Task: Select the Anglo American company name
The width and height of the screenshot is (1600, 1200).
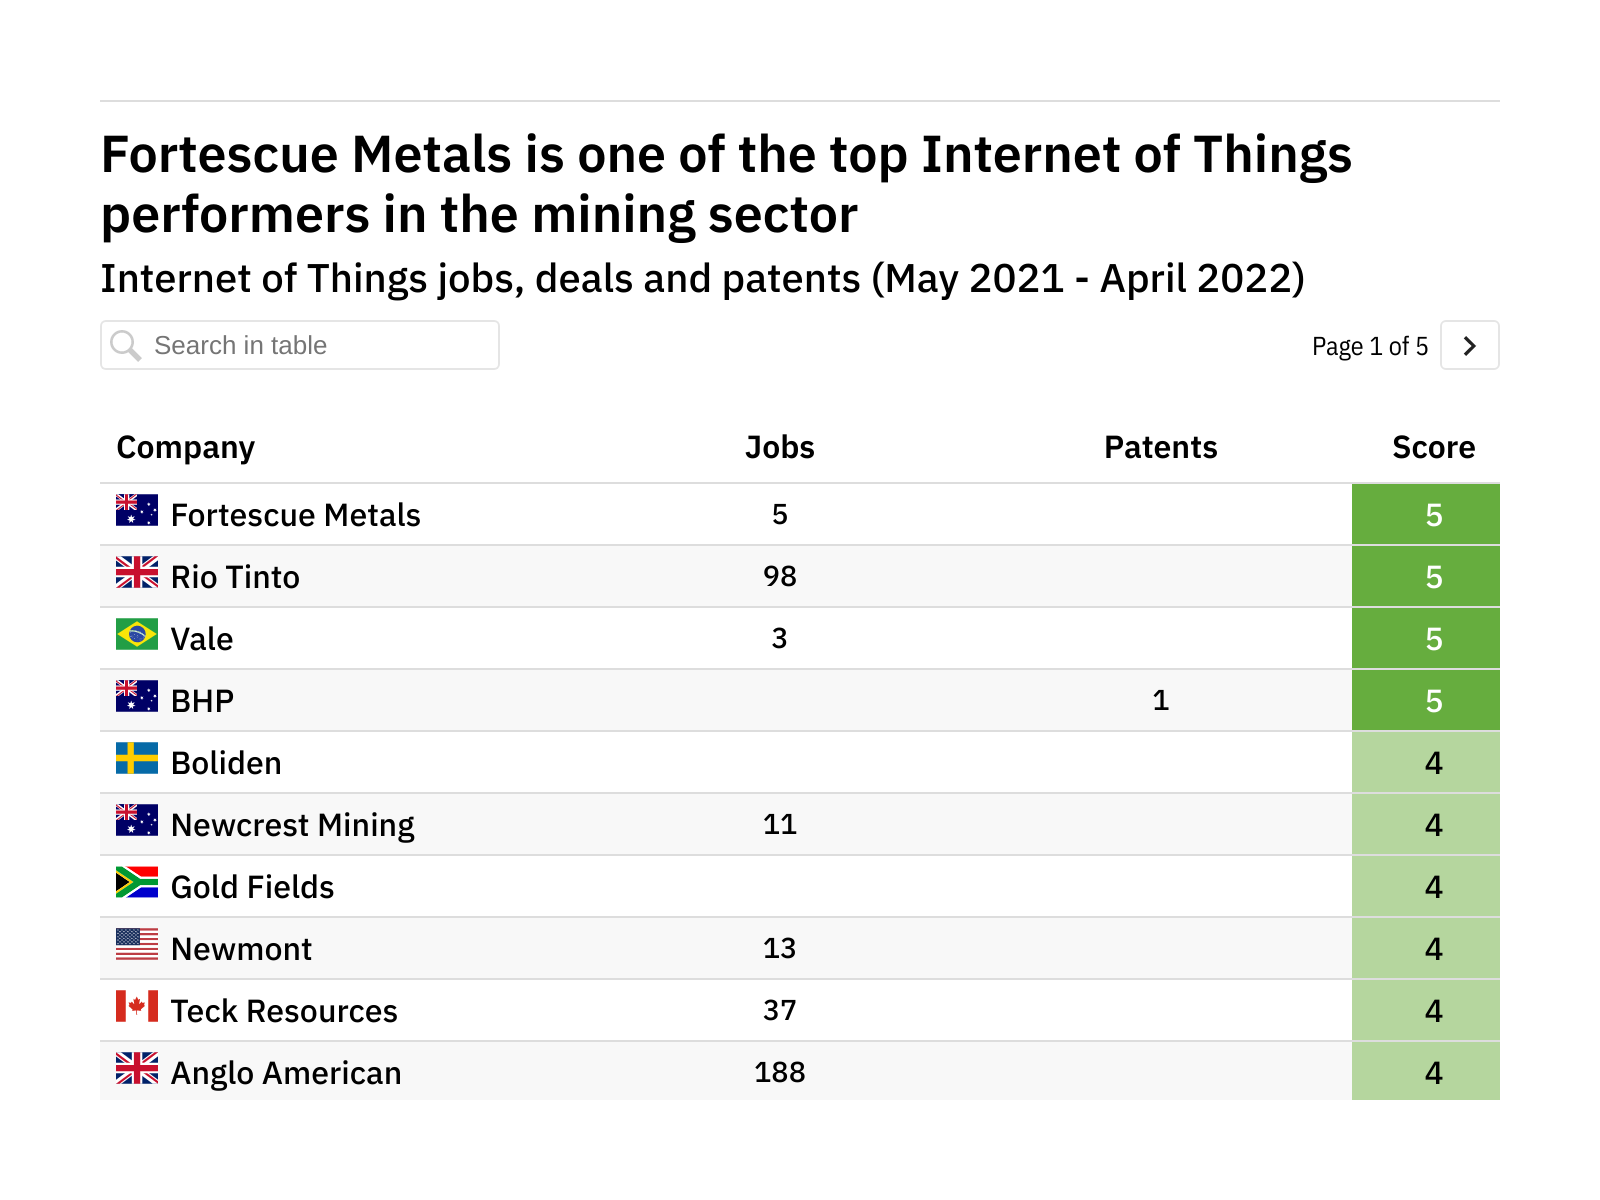Action: pos(285,1072)
